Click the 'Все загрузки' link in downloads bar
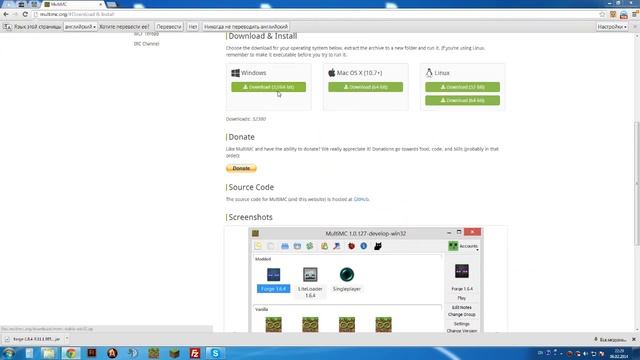The width and height of the screenshot is (640, 360). (x=610, y=340)
